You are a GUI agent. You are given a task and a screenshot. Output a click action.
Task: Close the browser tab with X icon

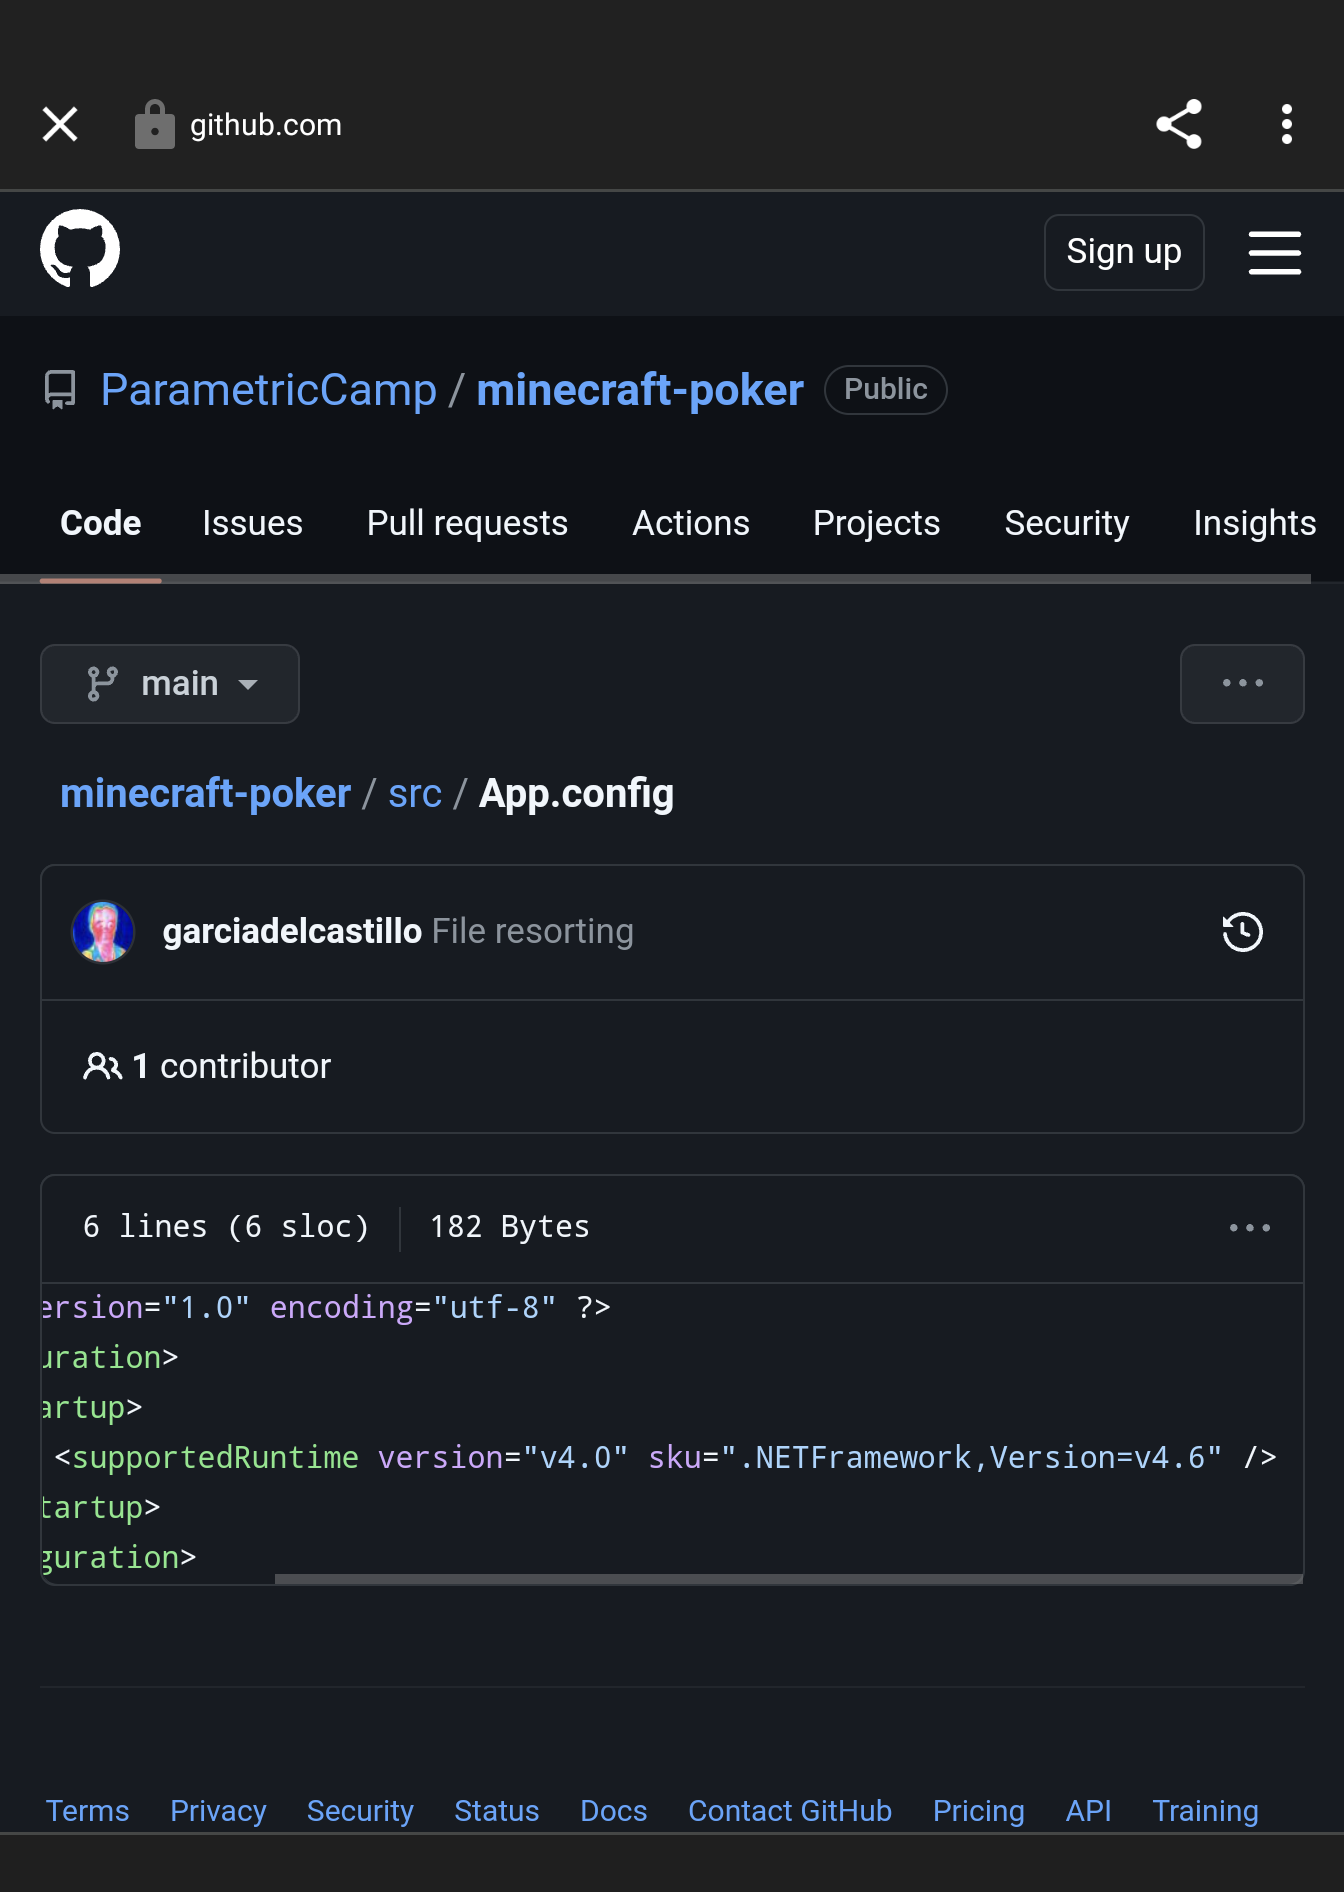(x=60, y=125)
